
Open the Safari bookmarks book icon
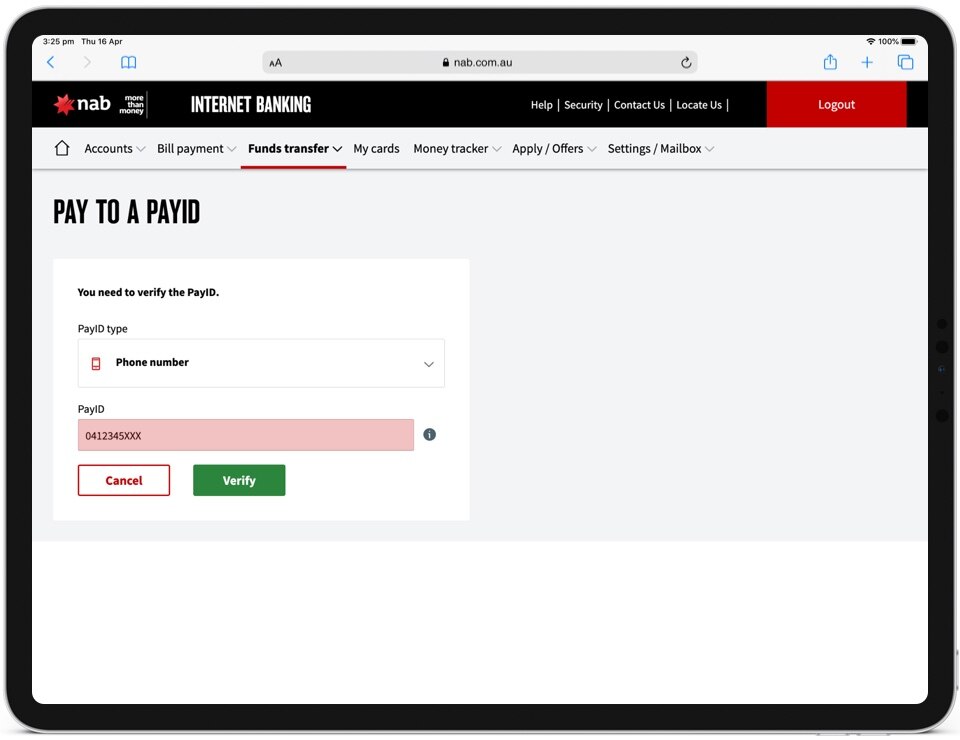(129, 62)
